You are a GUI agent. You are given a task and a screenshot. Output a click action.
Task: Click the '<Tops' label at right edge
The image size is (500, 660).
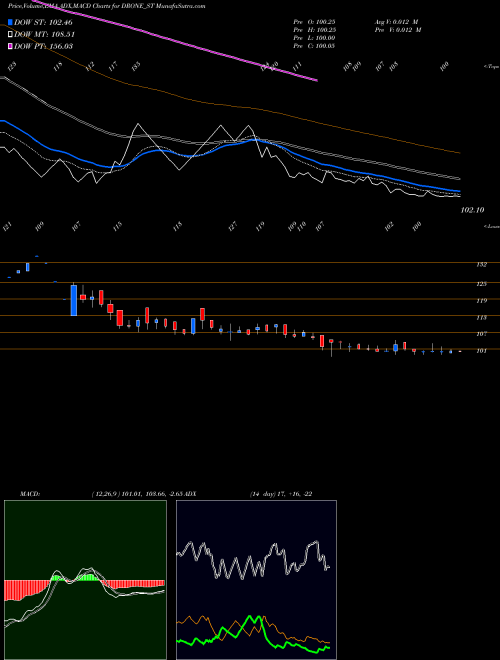[492, 67]
